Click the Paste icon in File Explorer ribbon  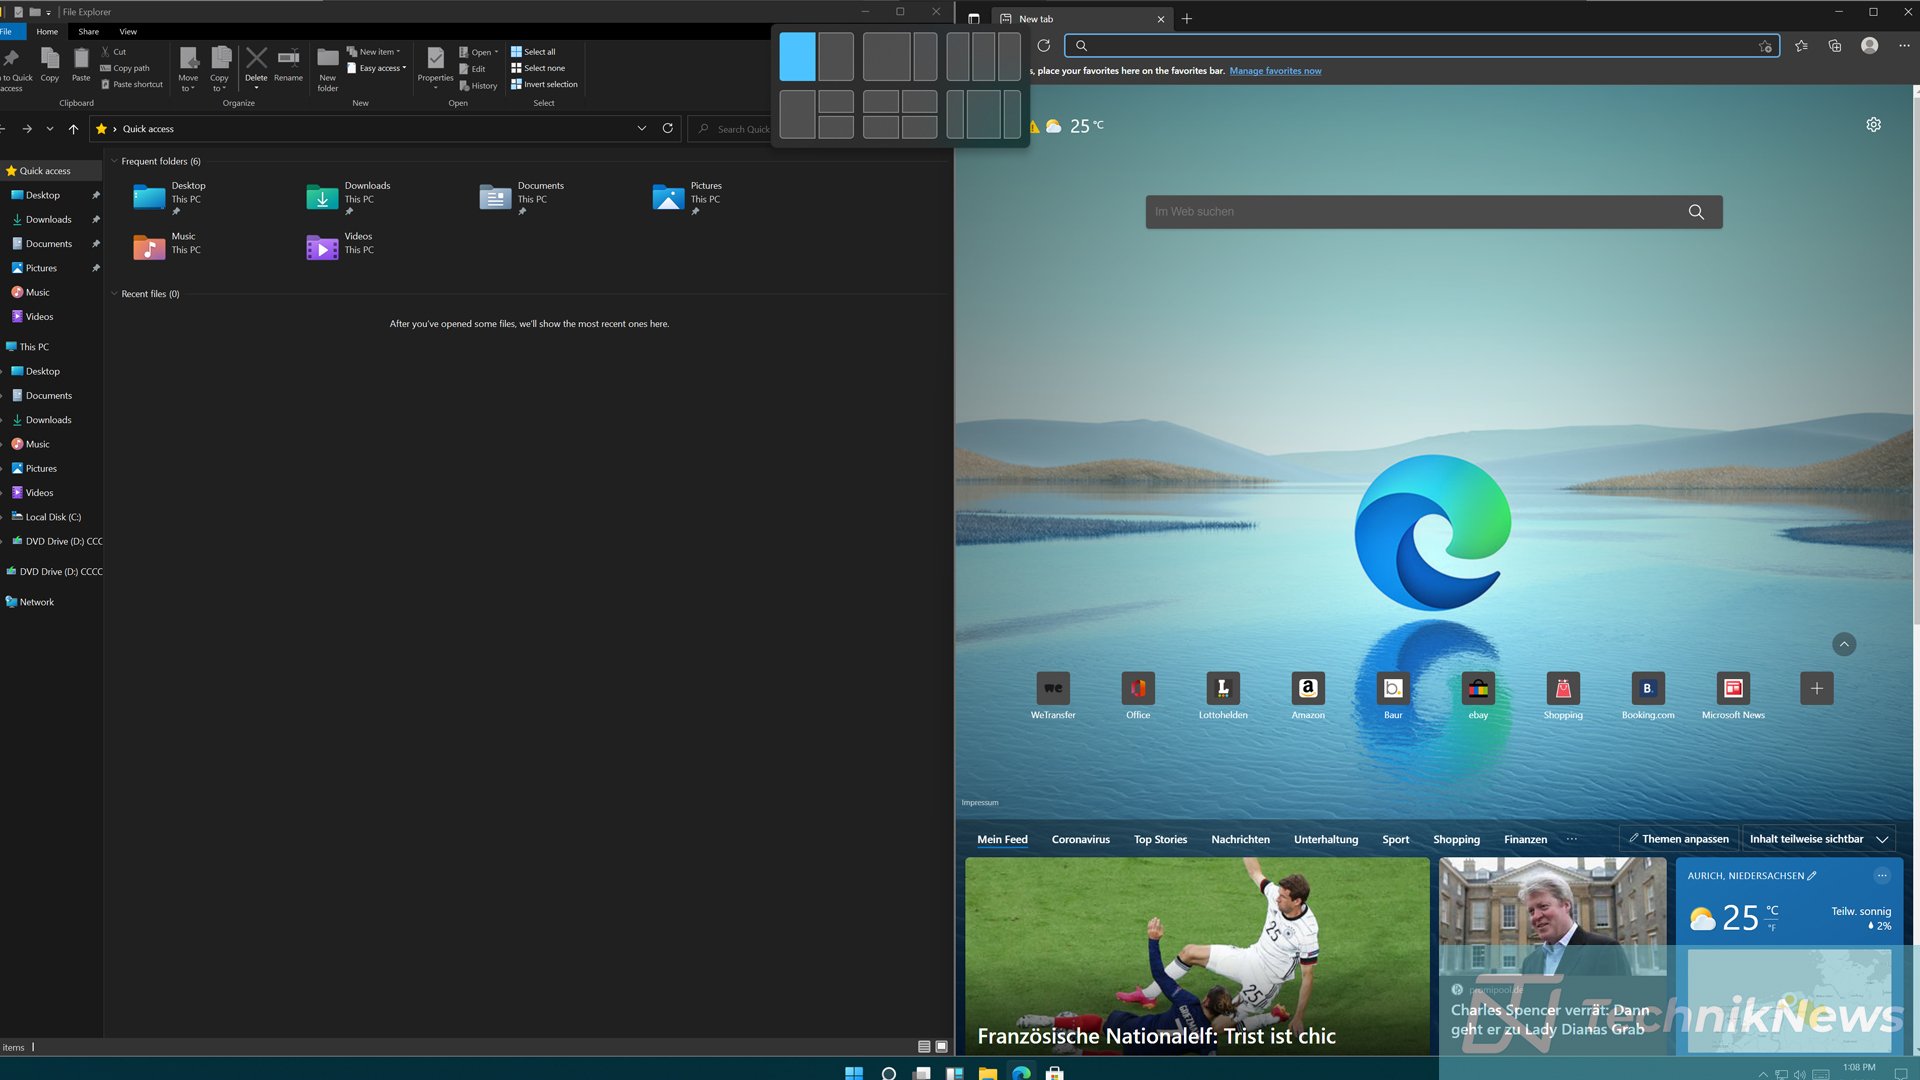[81, 64]
